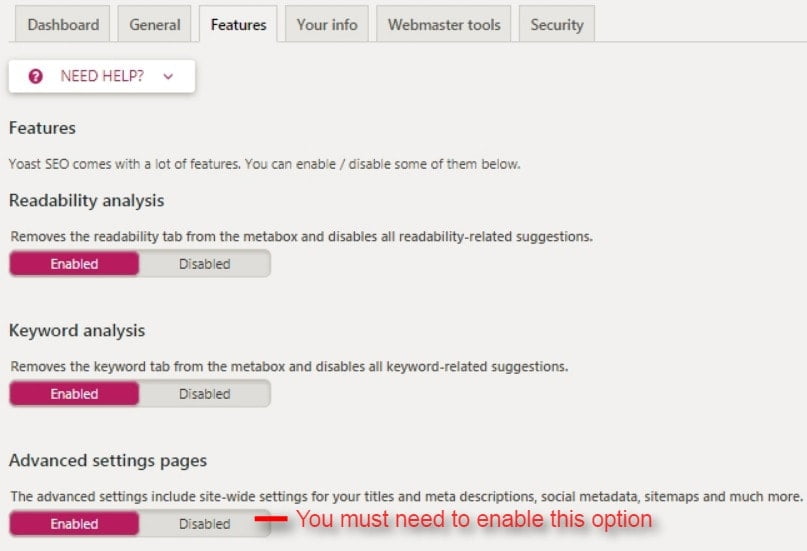The image size is (807, 551).
Task: Click the Advanced settings pages heading
Action: pyautogui.click(x=108, y=460)
